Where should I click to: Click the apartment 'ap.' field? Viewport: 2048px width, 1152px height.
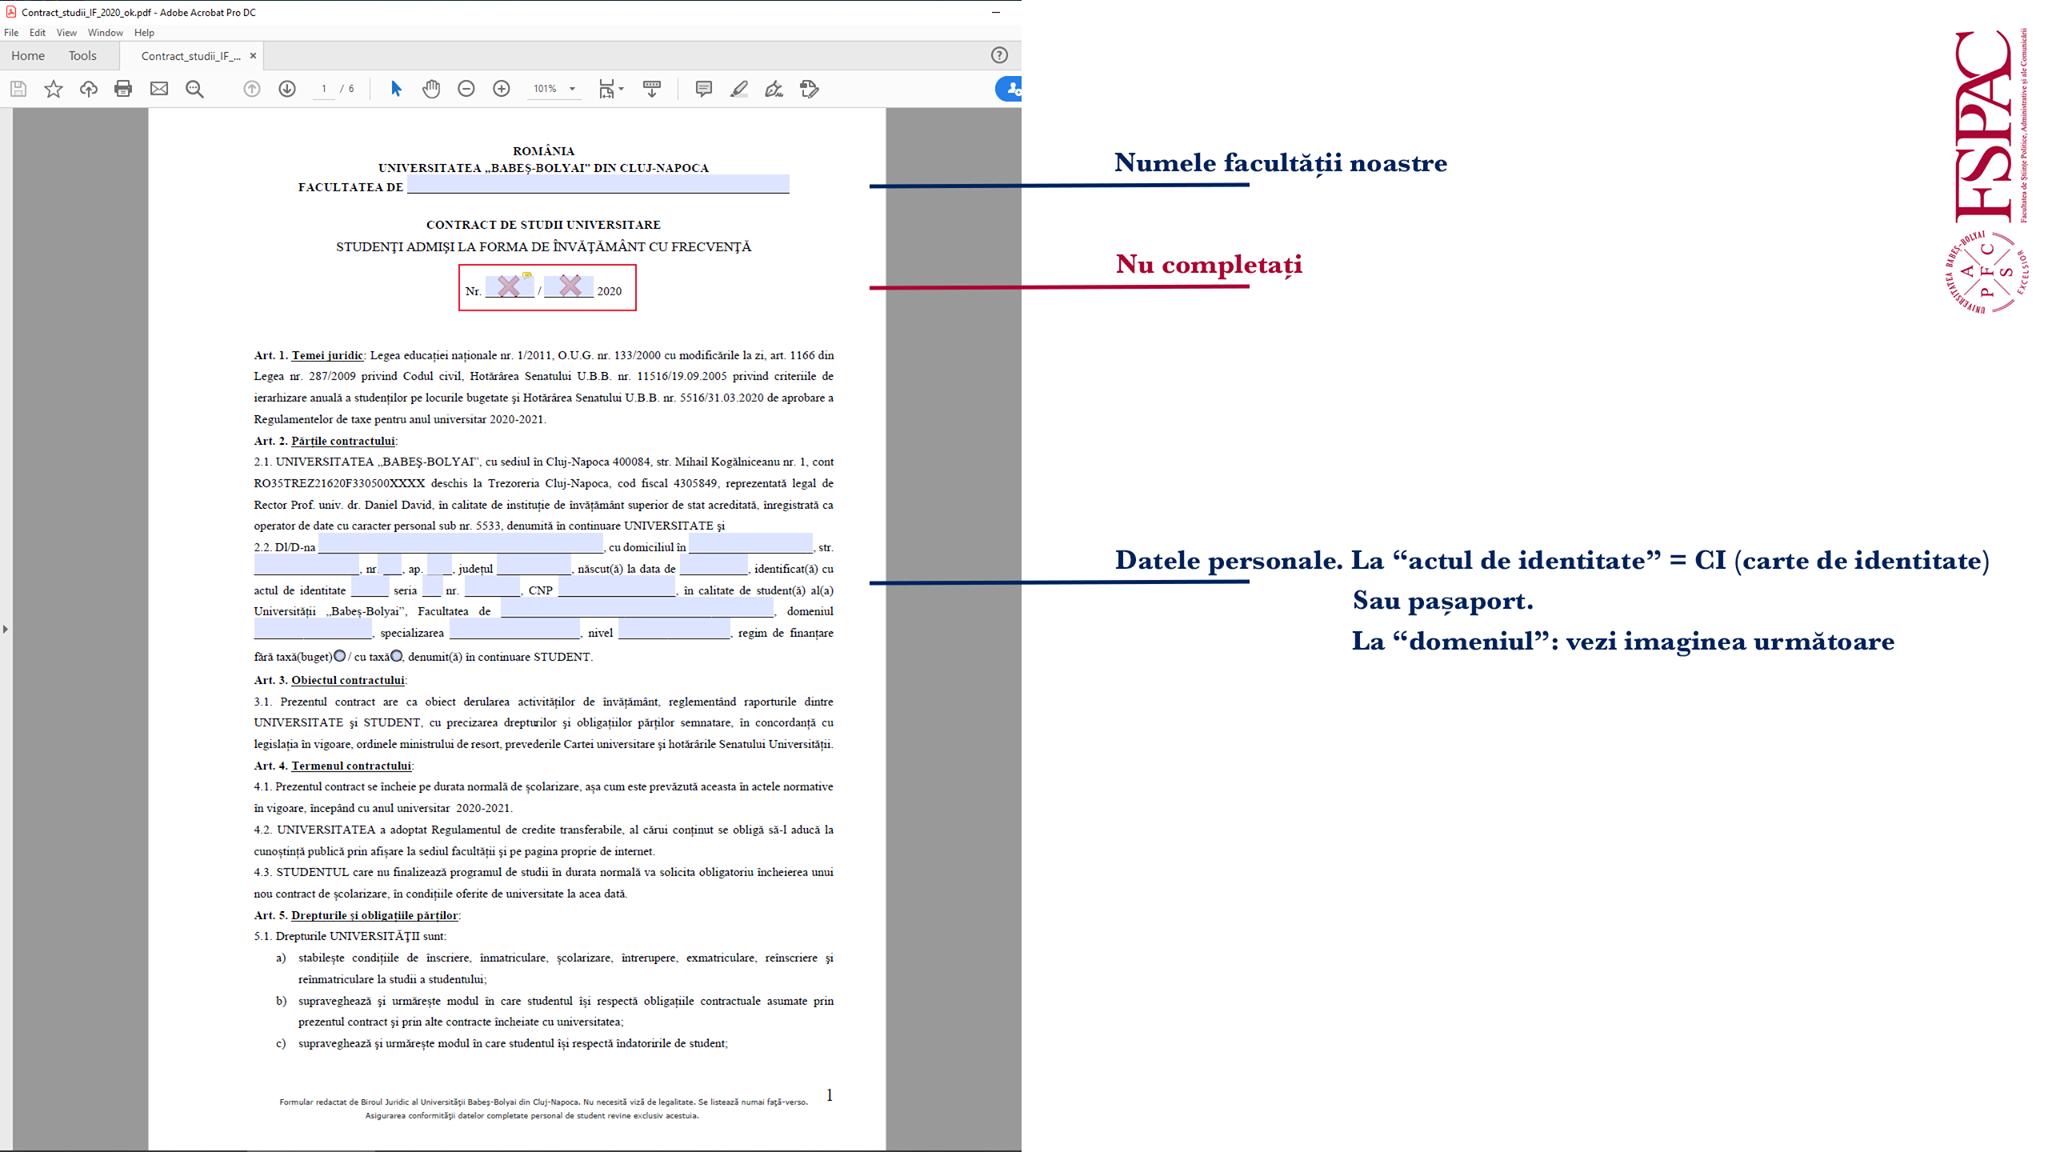[x=439, y=567]
